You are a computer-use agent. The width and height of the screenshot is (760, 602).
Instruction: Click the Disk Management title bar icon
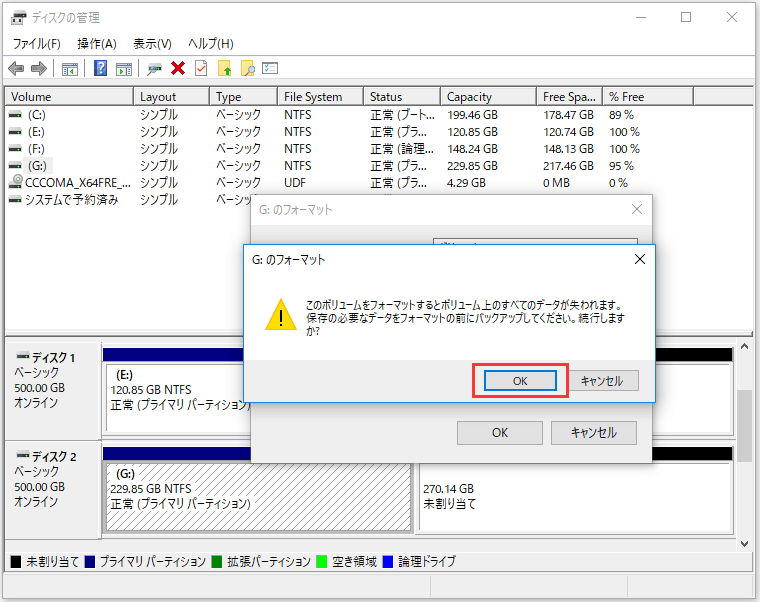pos(18,18)
